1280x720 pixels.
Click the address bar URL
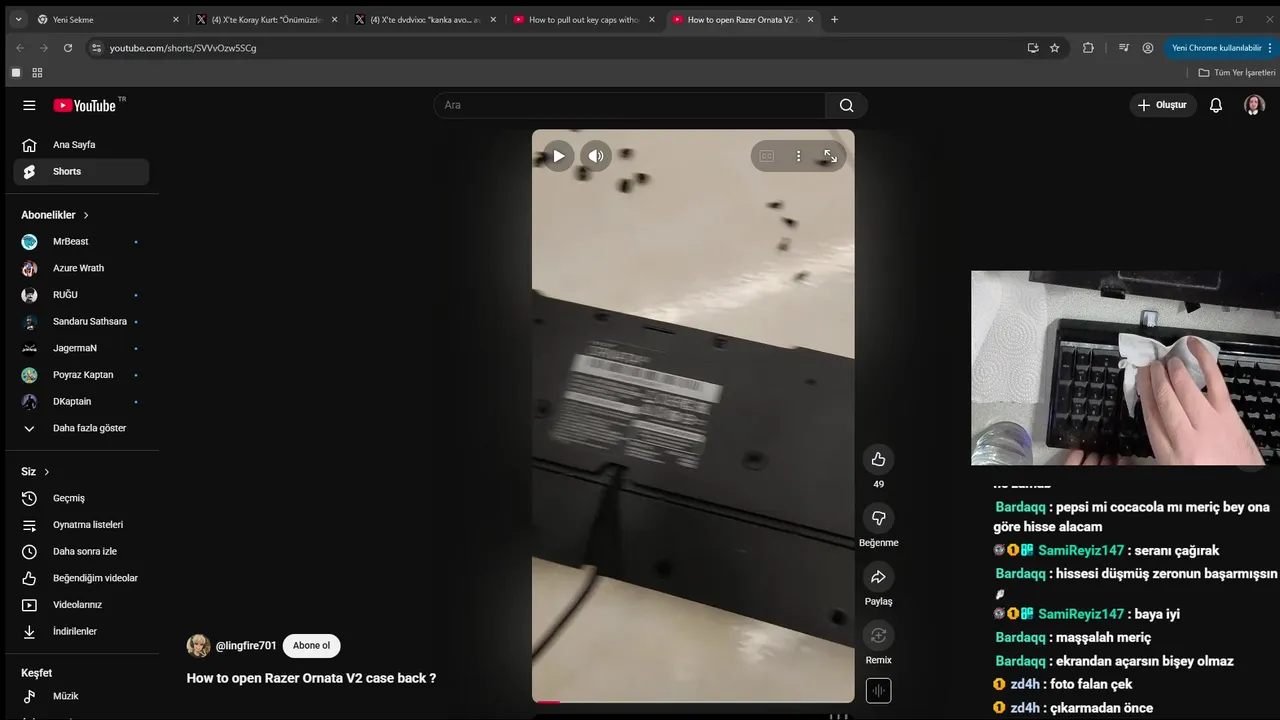183,48
